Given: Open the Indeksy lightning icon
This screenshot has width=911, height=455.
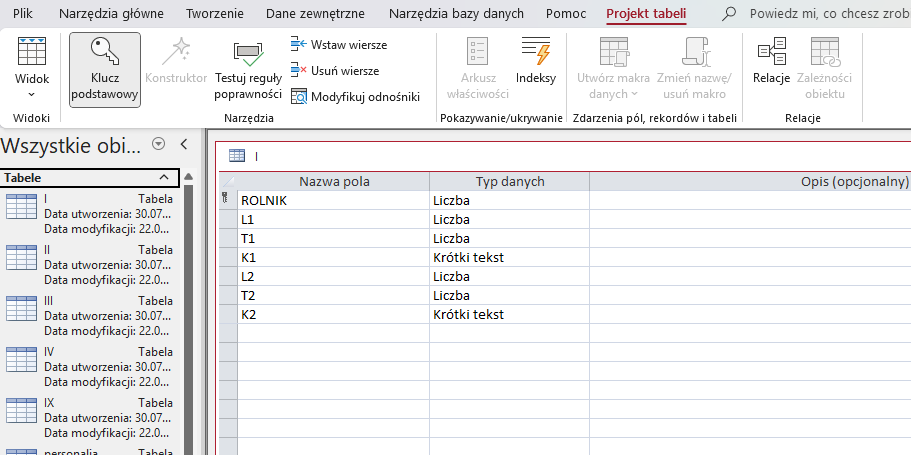Looking at the screenshot, I should click(x=536, y=54).
